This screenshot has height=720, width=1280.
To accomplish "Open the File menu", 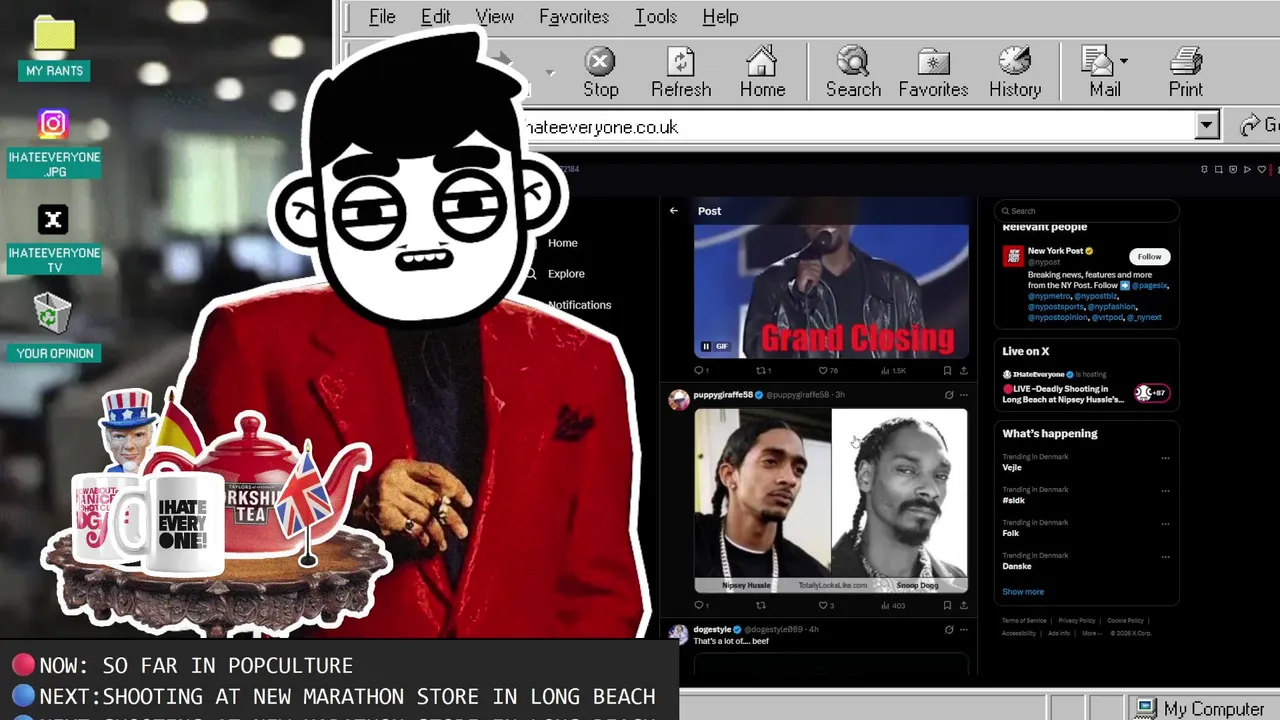I will [x=382, y=17].
